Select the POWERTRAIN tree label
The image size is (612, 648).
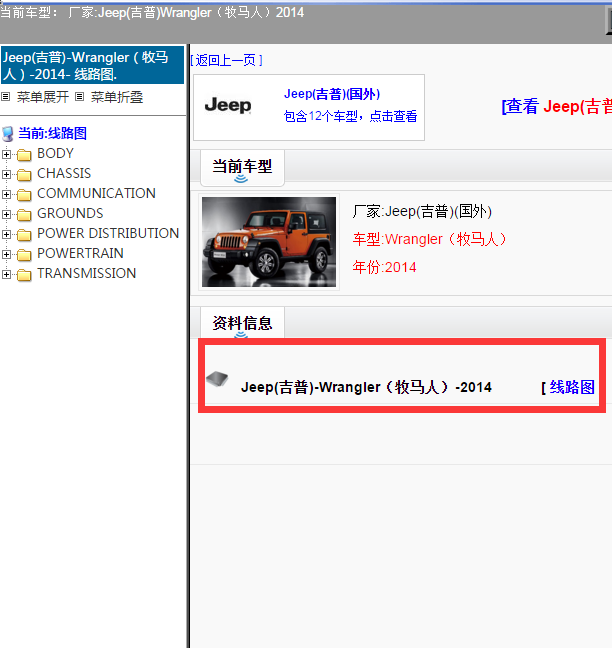pyautogui.click(x=80, y=253)
